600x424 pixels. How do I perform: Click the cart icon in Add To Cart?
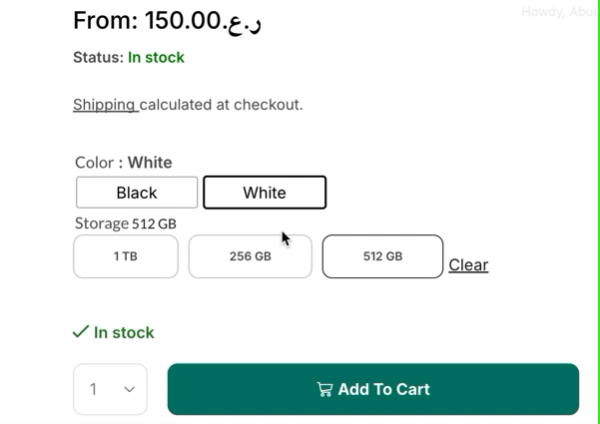coord(325,390)
